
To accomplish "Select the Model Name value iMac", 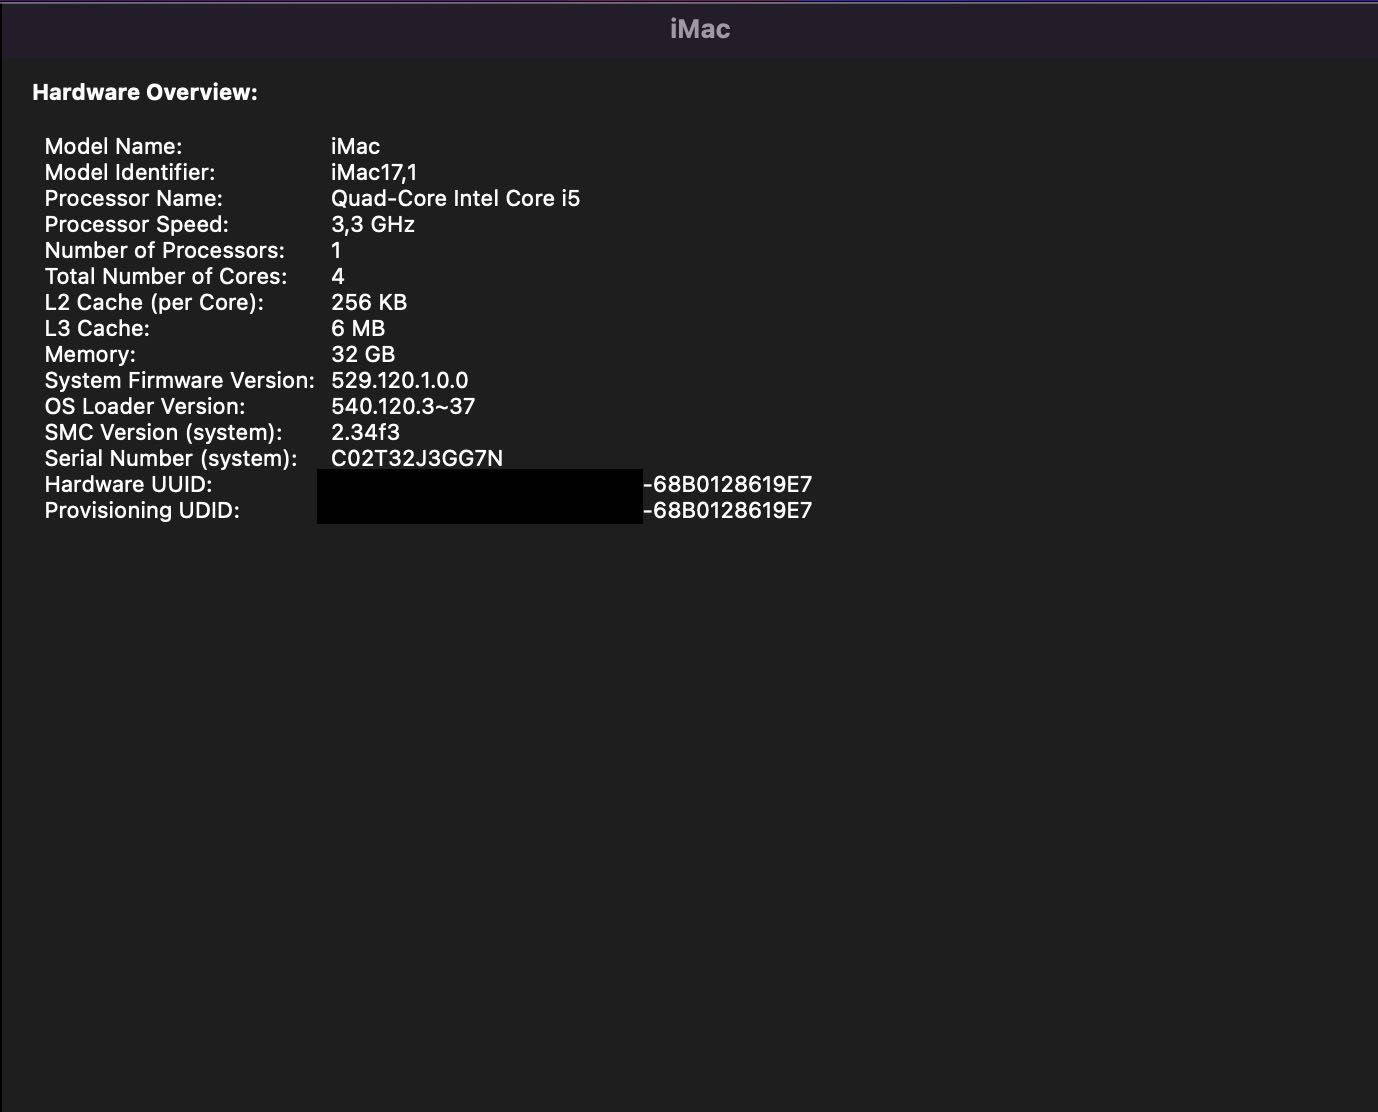I will [355, 146].
